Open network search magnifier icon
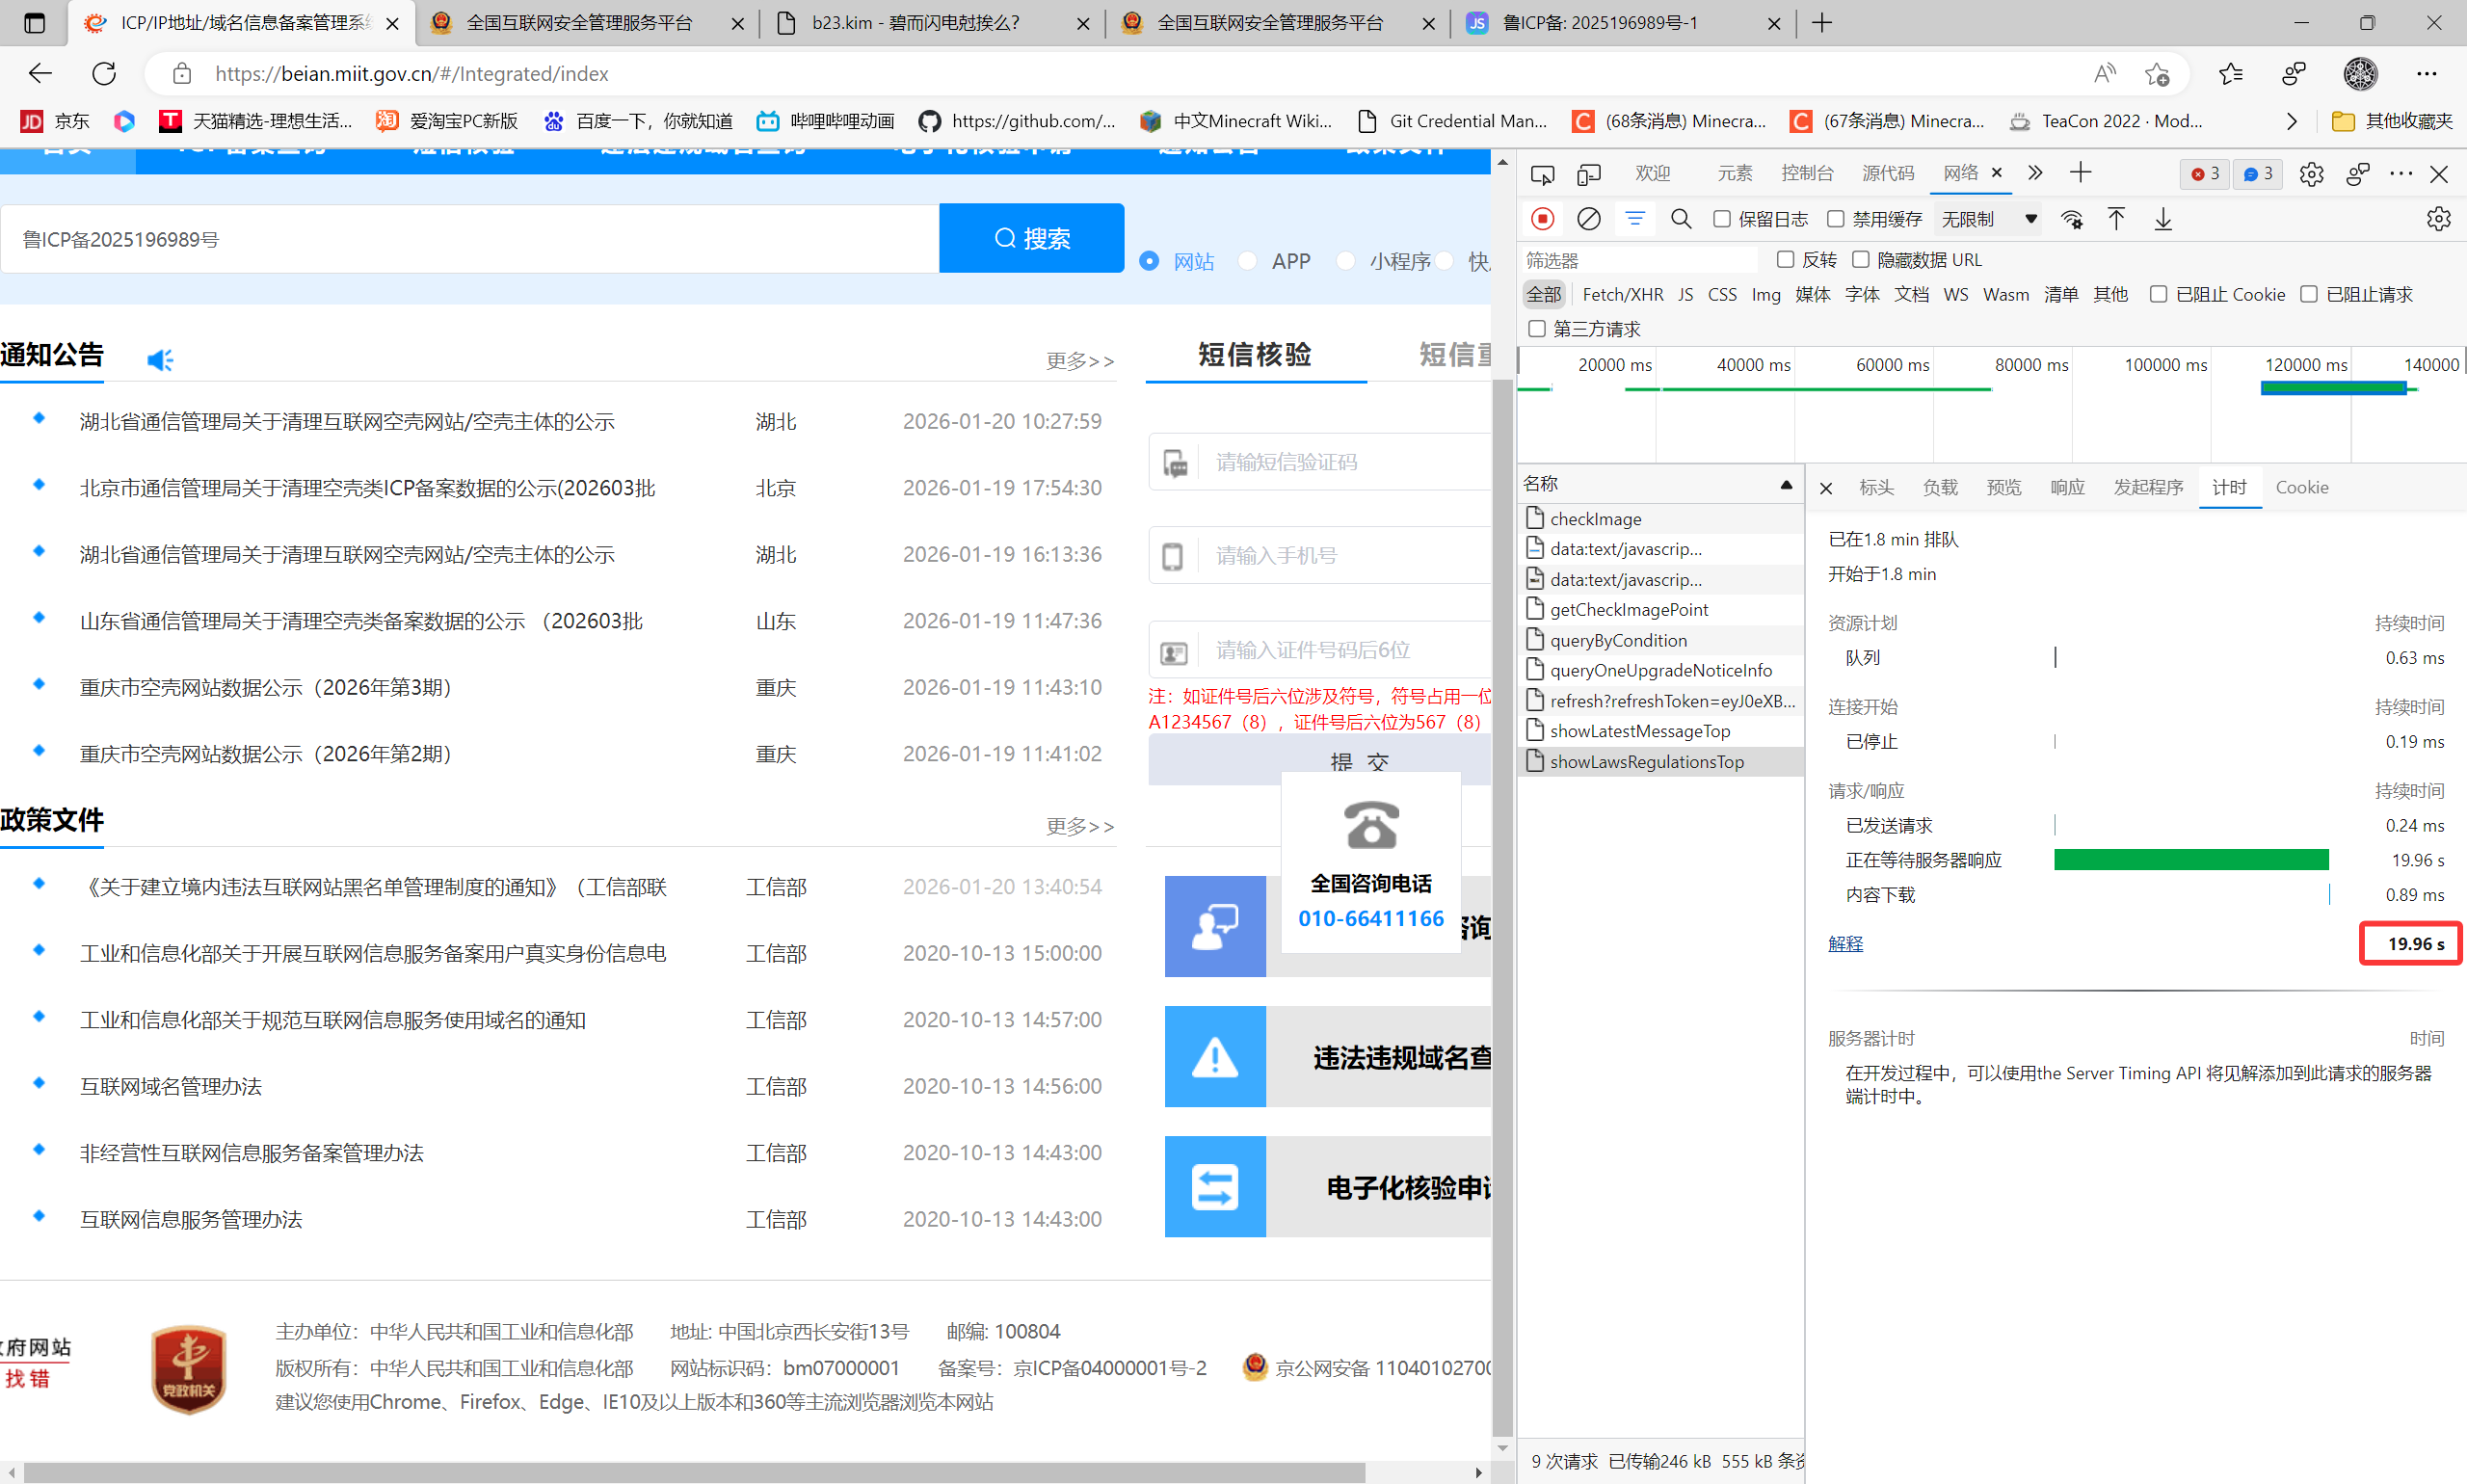Viewport: 2467px width, 1484px height. tap(1681, 219)
